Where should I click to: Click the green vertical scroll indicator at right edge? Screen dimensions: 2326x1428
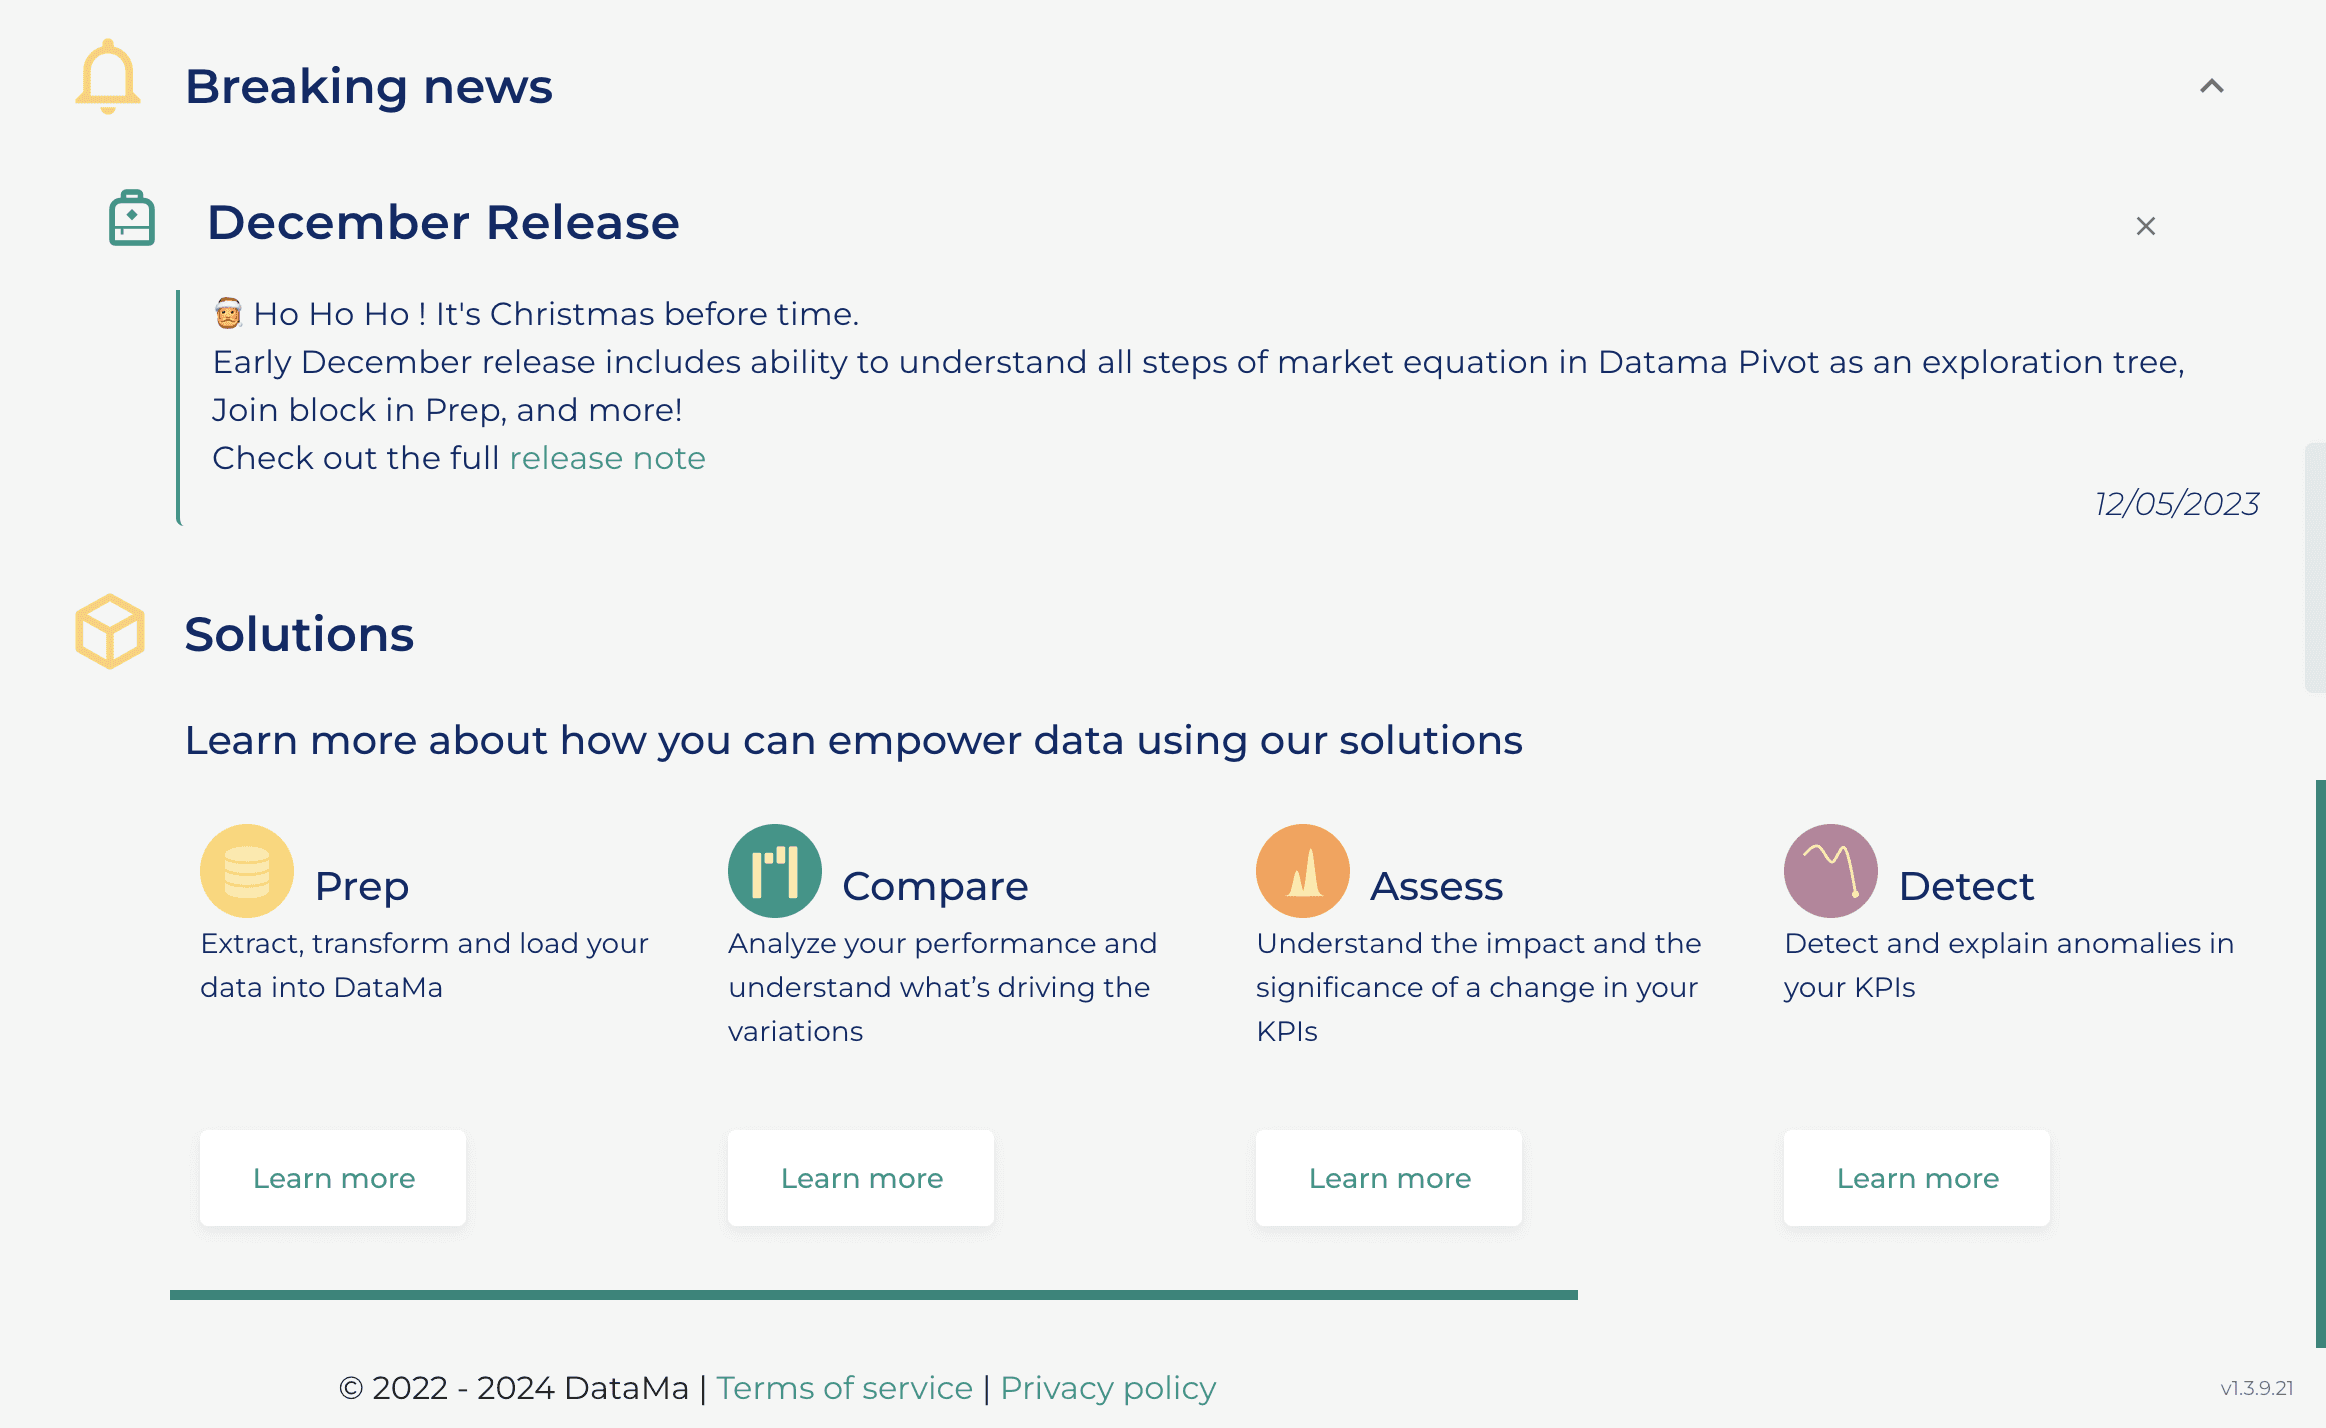[2321, 1064]
